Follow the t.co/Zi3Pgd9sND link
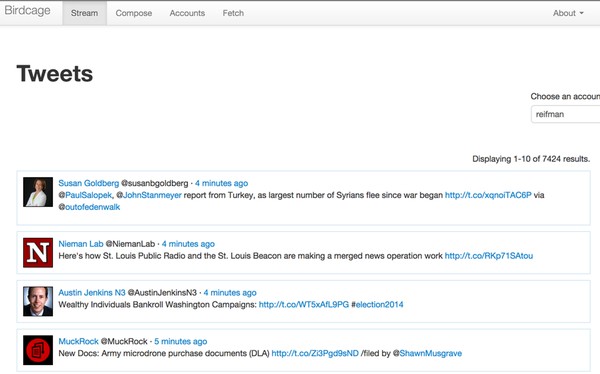Screen dimensions: 600x374 coord(315,353)
